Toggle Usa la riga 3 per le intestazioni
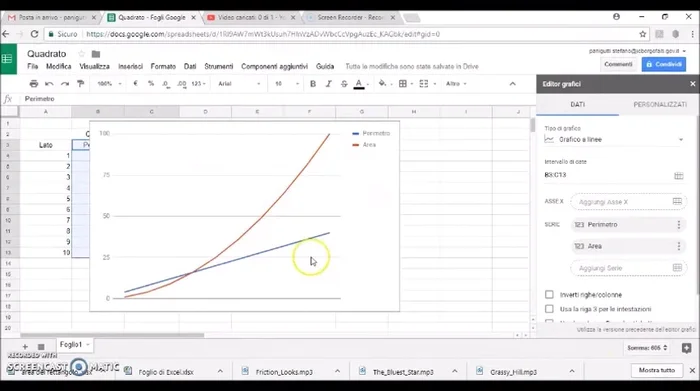 [x=549, y=309]
